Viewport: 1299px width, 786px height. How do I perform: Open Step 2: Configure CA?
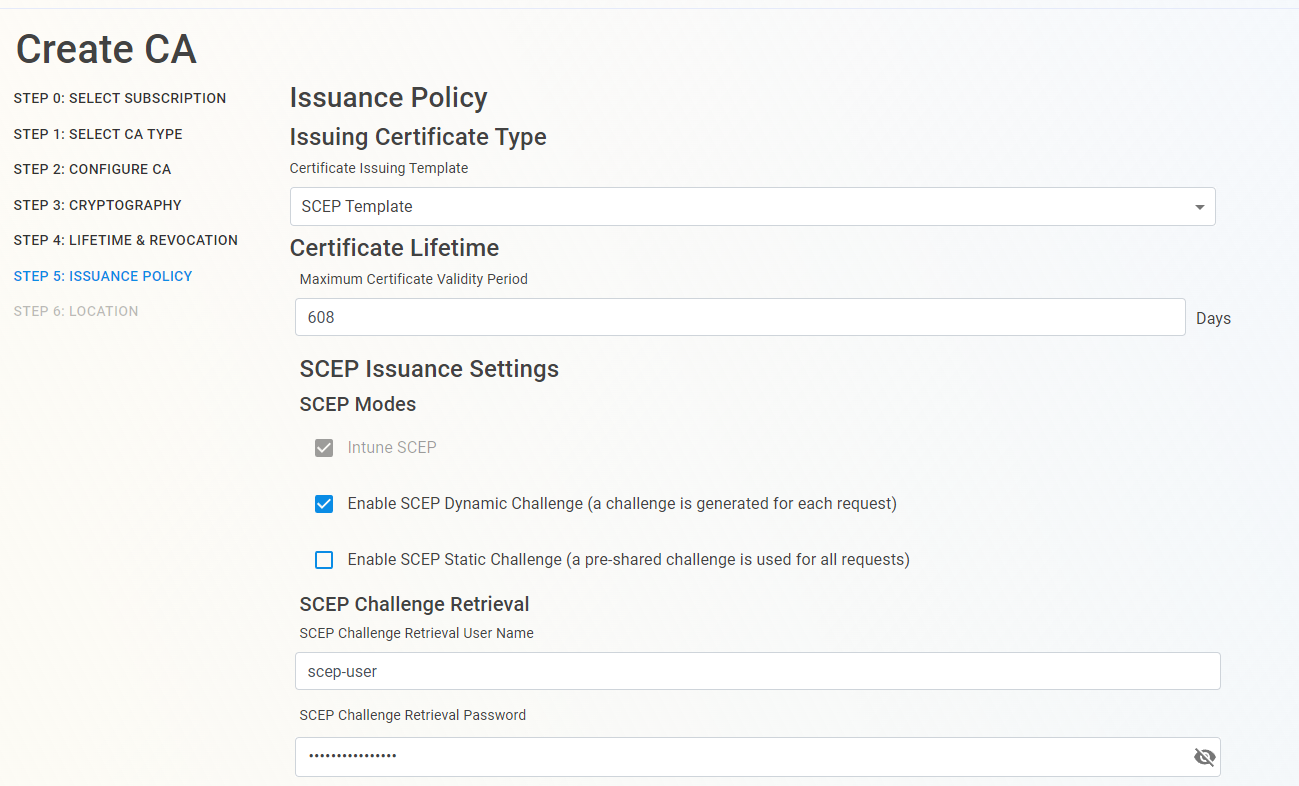(92, 169)
